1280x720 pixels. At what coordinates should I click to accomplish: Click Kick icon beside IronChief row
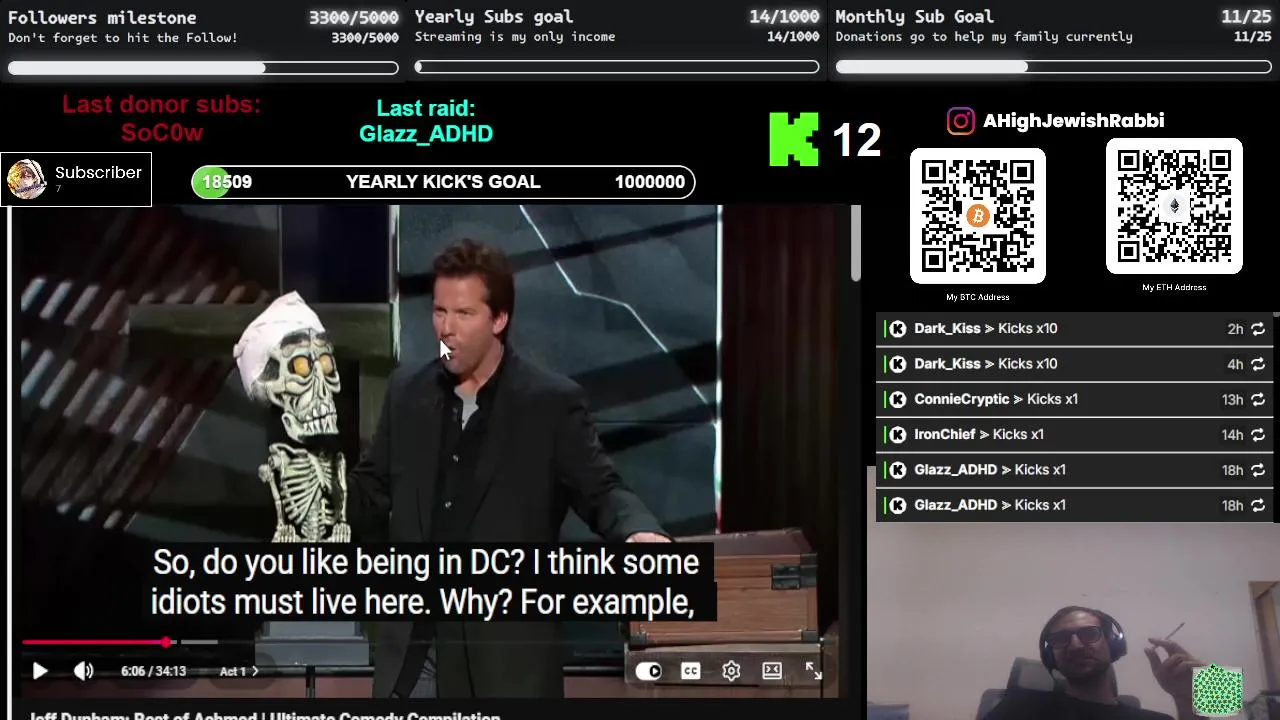pos(898,435)
